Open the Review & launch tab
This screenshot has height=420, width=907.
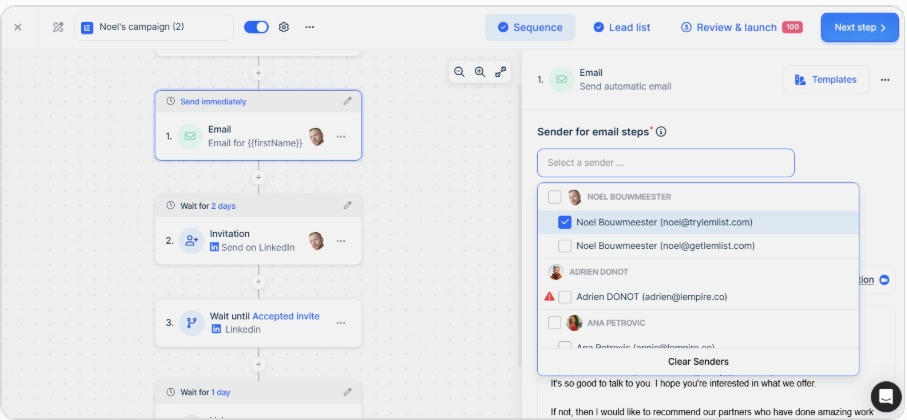pos(741,27)
